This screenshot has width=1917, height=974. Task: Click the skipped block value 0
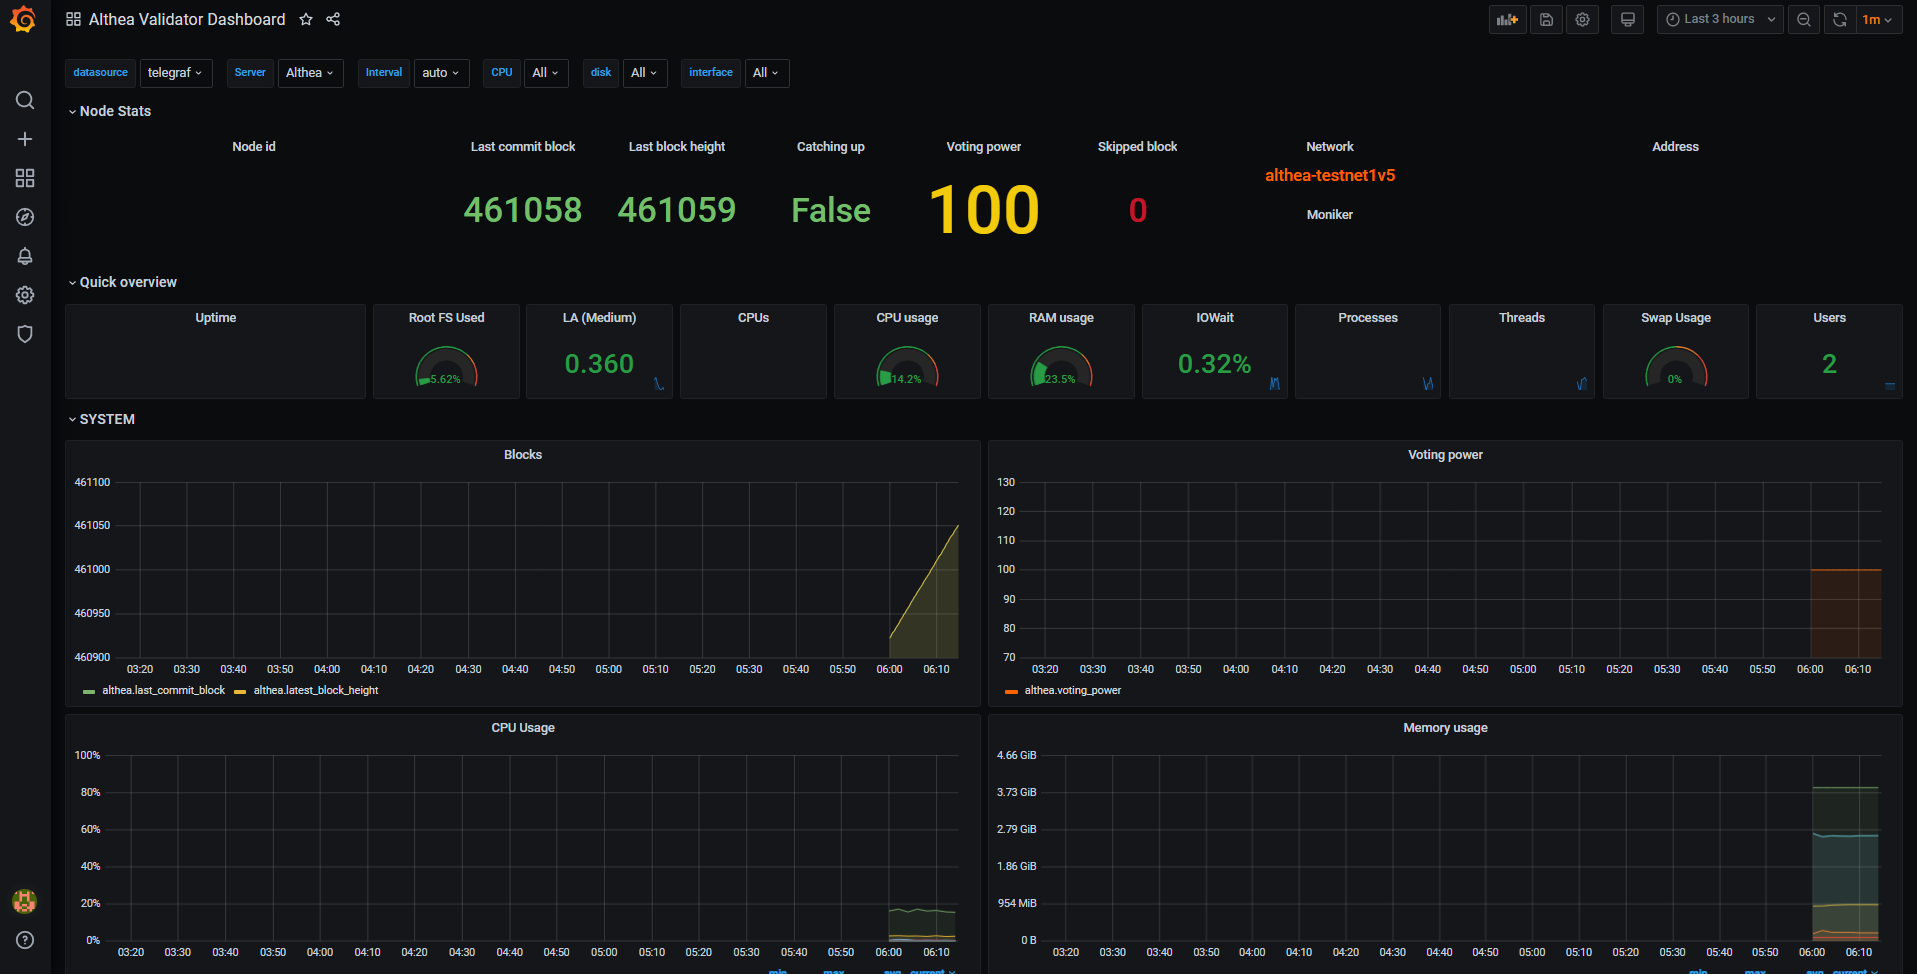1138,210
